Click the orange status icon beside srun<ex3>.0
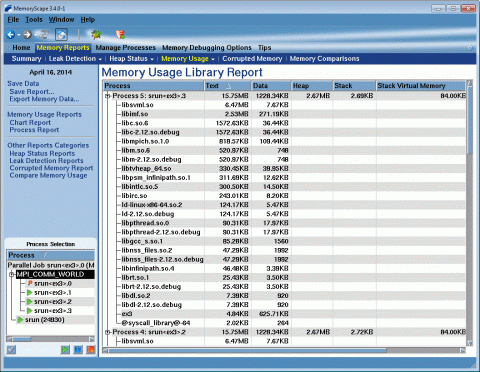Screen dimensions: 480x372 (30, 283)
